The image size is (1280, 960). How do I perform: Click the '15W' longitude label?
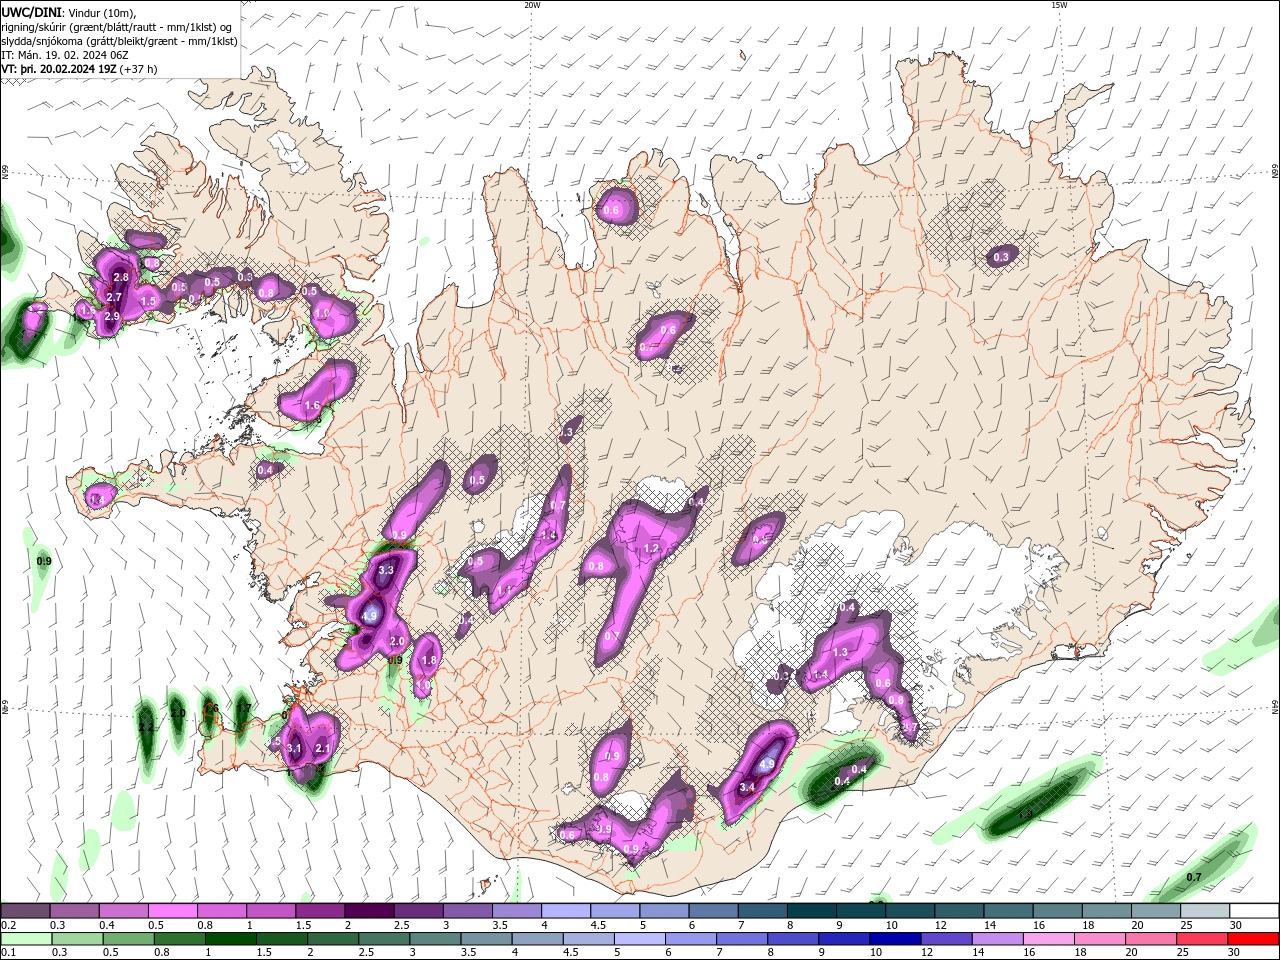click(1059, 5)
